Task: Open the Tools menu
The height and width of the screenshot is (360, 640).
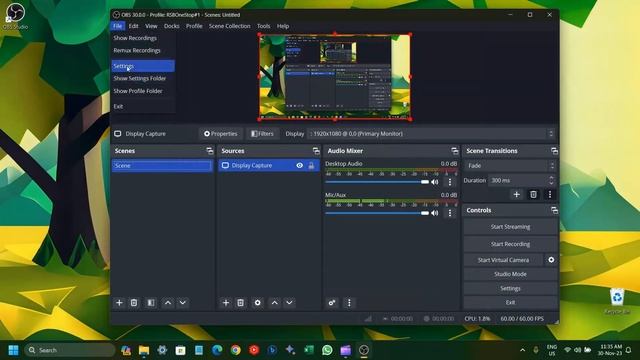Action: pos(263,26)
